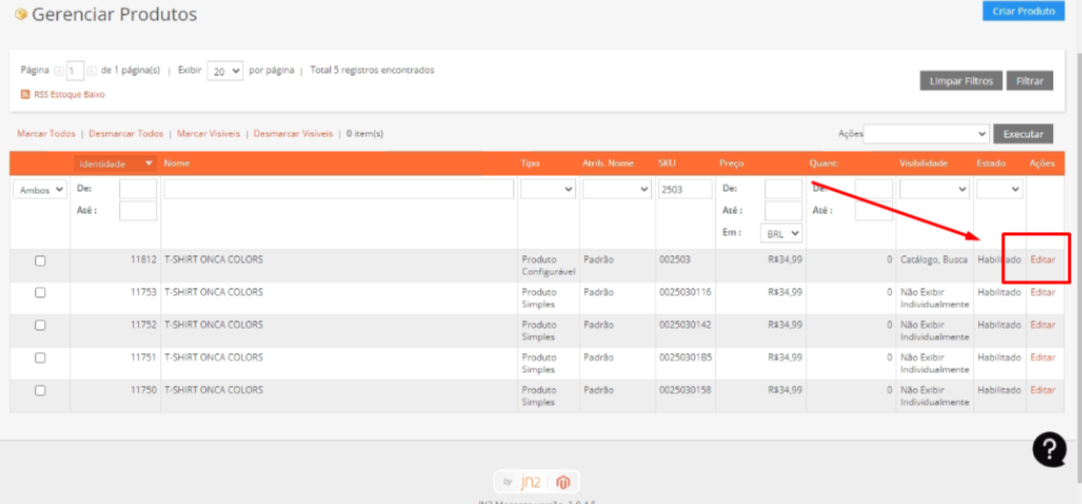Sort by the Preço column header
Image resolution: width=1082 pixels, height=504 pixels.
[x=731, y=164]
